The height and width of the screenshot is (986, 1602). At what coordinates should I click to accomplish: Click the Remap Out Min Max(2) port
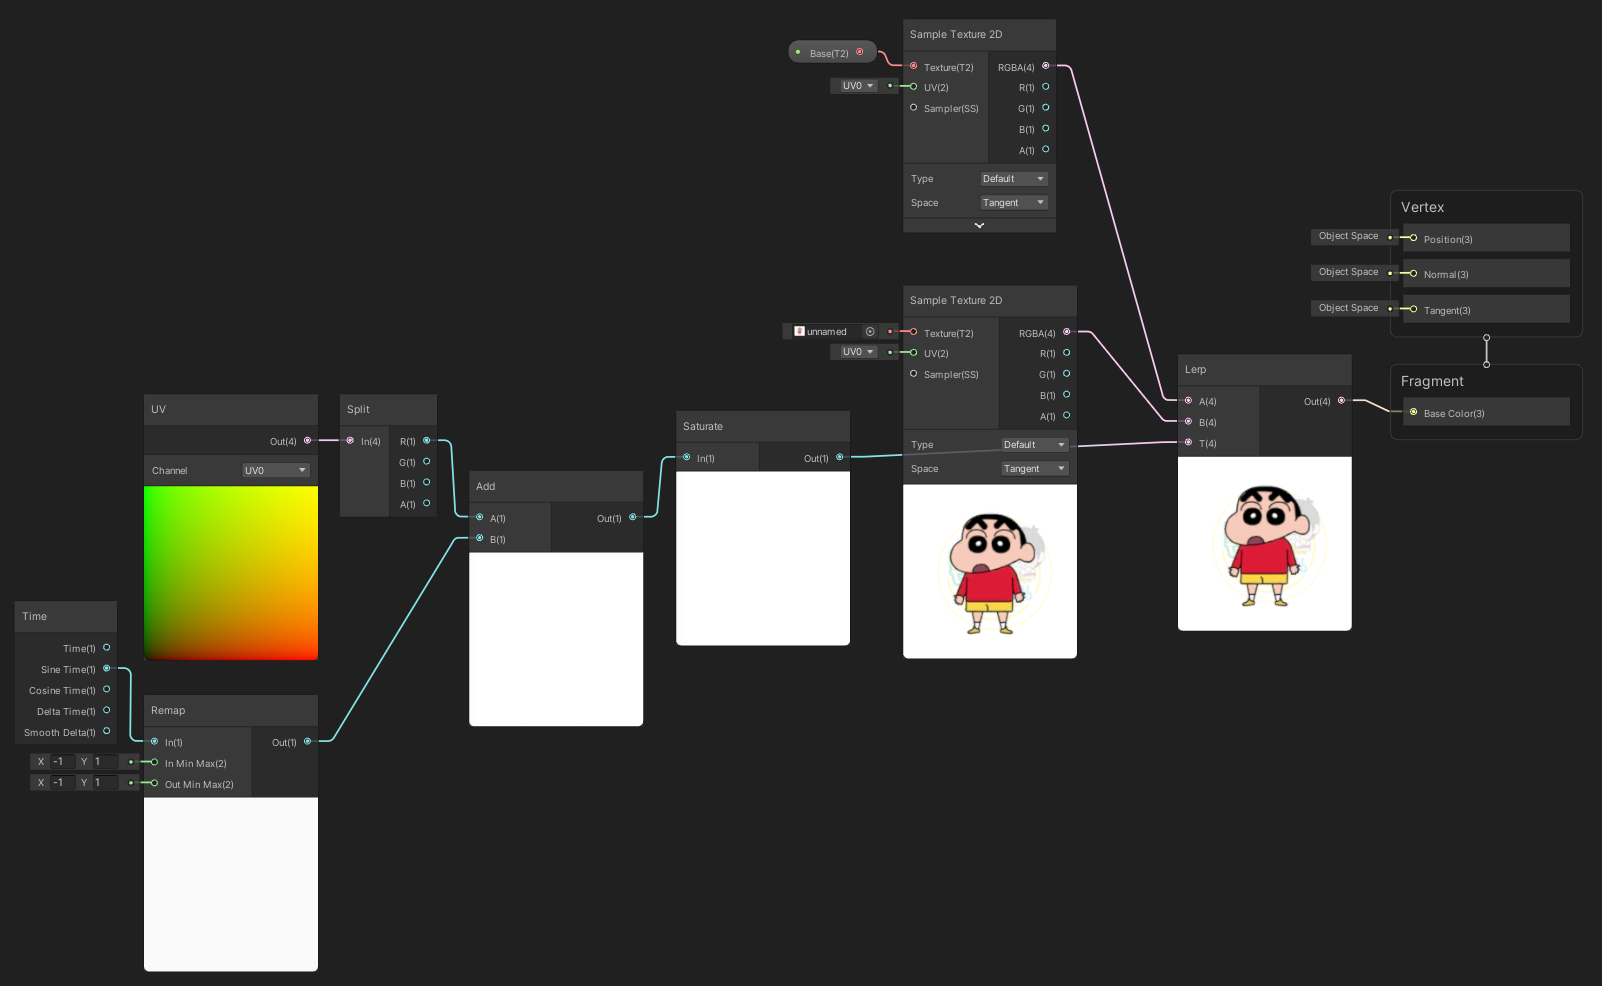point(154,783)
